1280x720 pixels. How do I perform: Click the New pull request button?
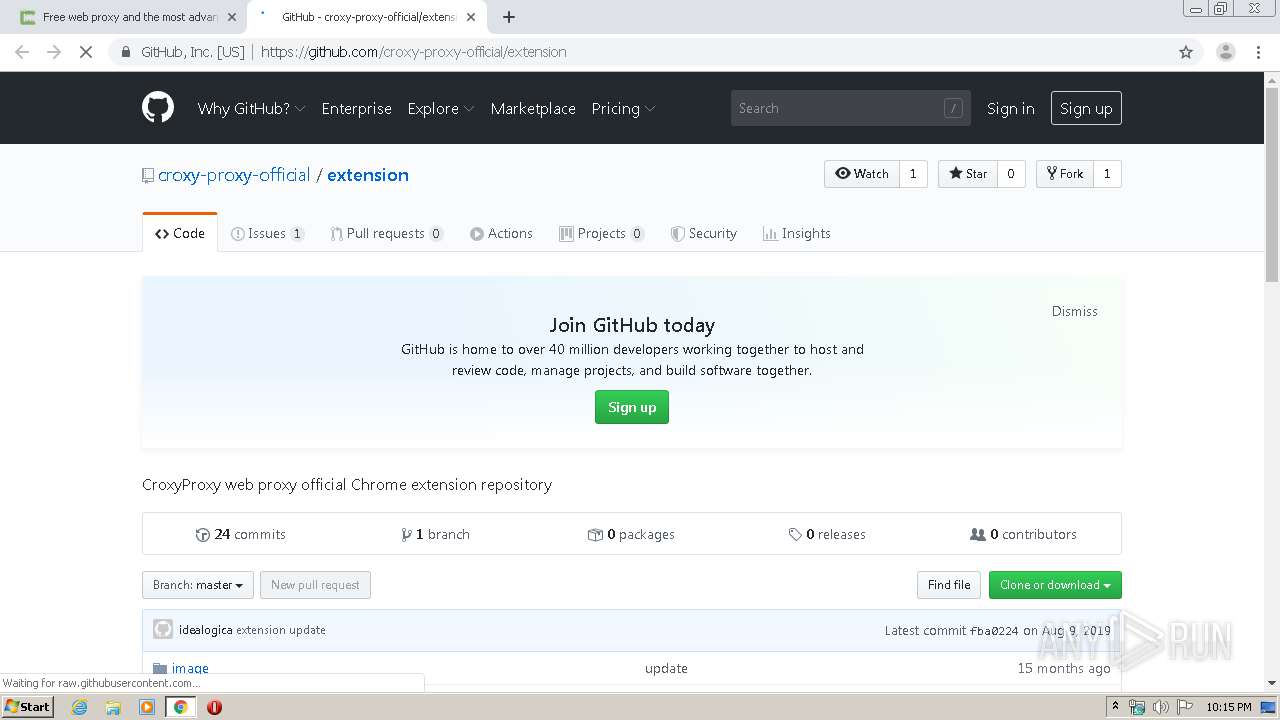pos(315,585)
